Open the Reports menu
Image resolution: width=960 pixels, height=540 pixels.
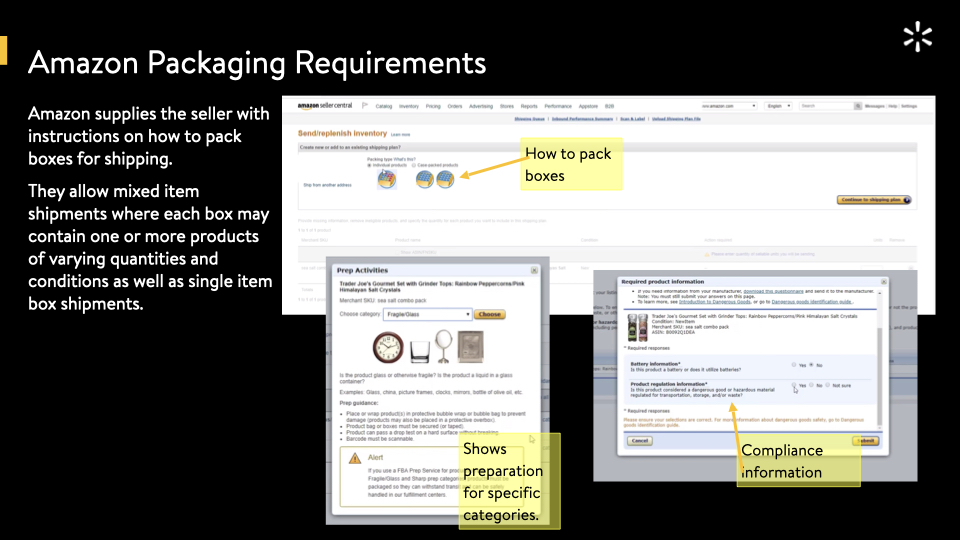[529, 106]
